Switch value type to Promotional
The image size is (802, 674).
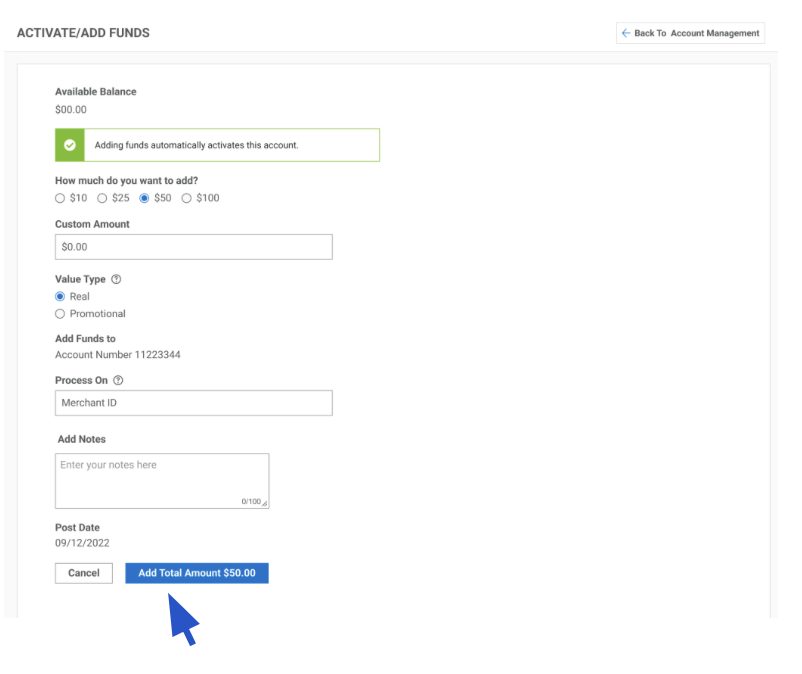(60, 314)
